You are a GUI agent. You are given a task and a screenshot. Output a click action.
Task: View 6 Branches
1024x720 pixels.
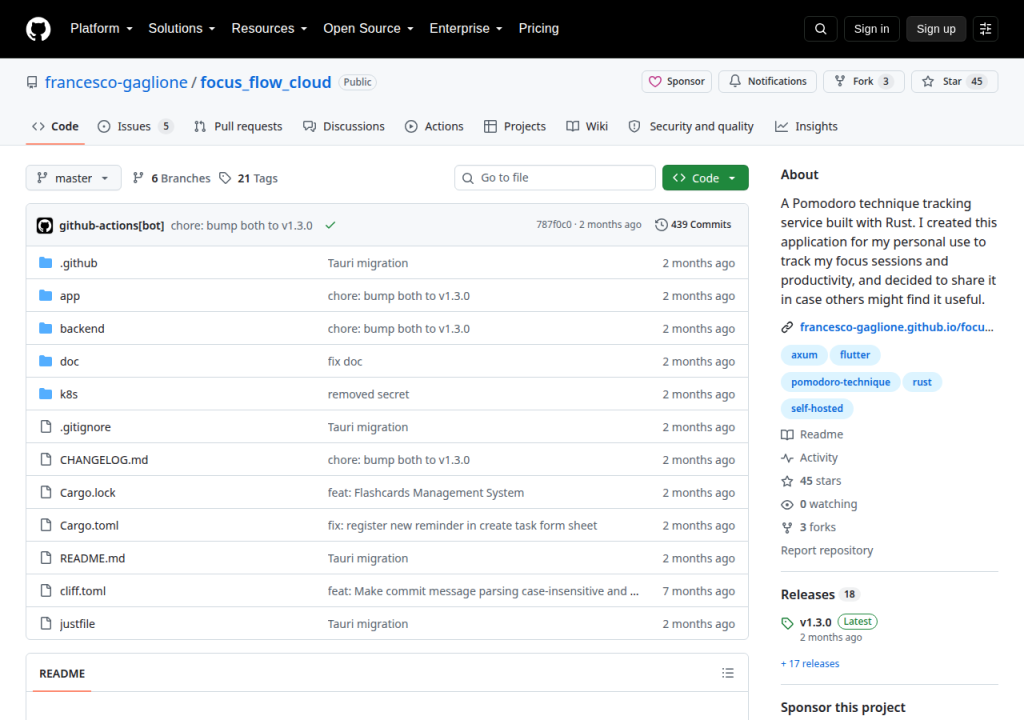(x=172, y=178)
